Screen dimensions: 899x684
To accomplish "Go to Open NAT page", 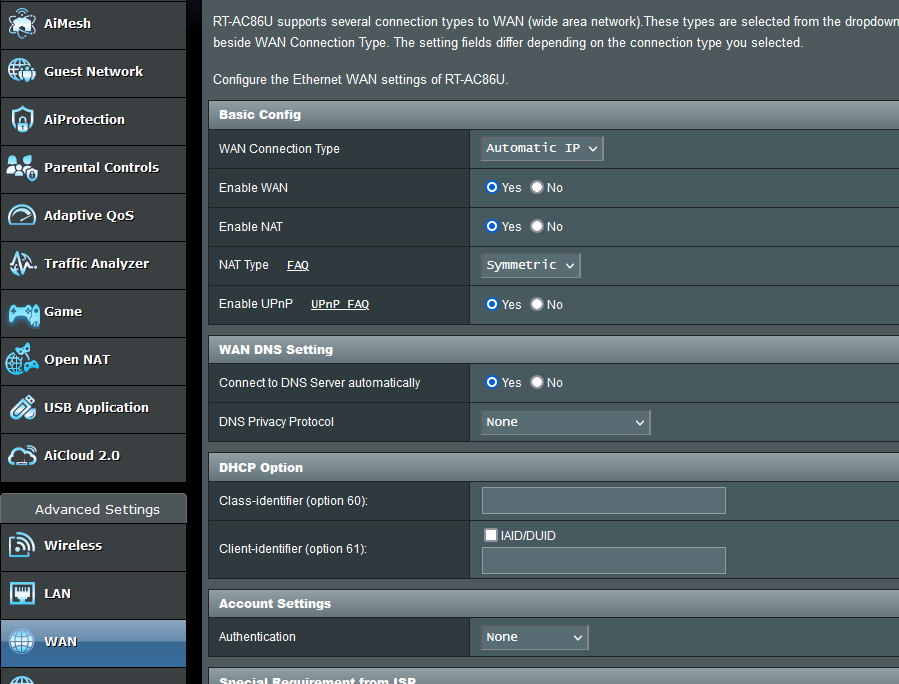I will 93,361.
